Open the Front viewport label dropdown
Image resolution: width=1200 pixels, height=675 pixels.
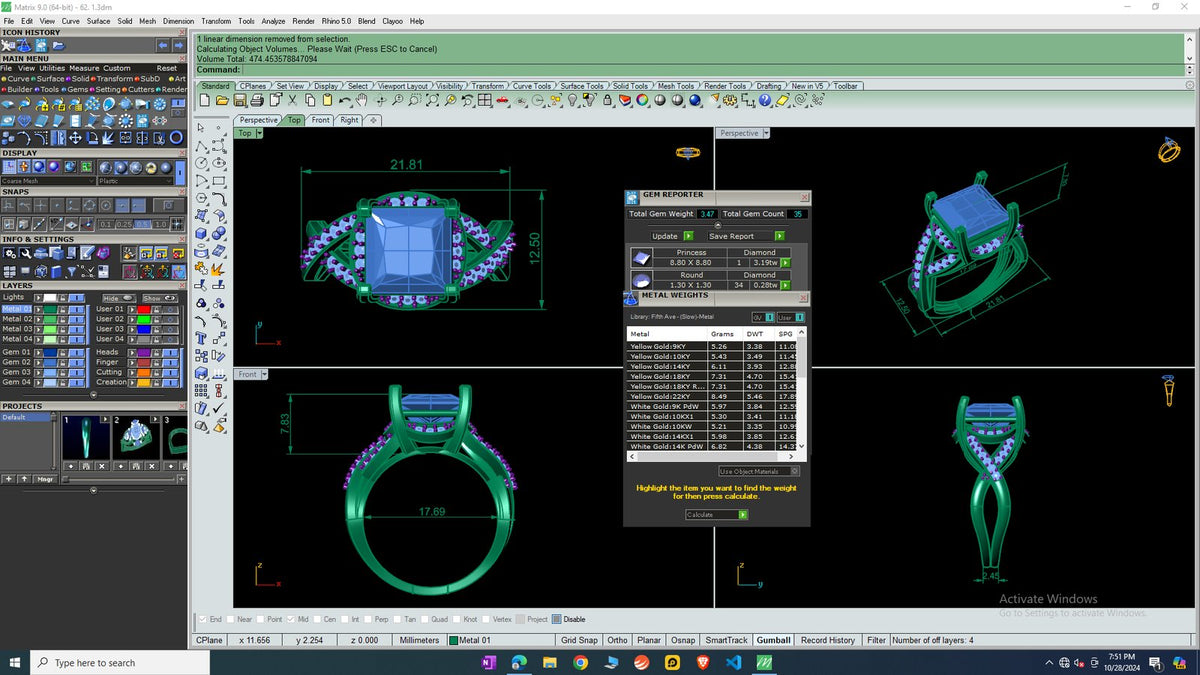[265, 374]
